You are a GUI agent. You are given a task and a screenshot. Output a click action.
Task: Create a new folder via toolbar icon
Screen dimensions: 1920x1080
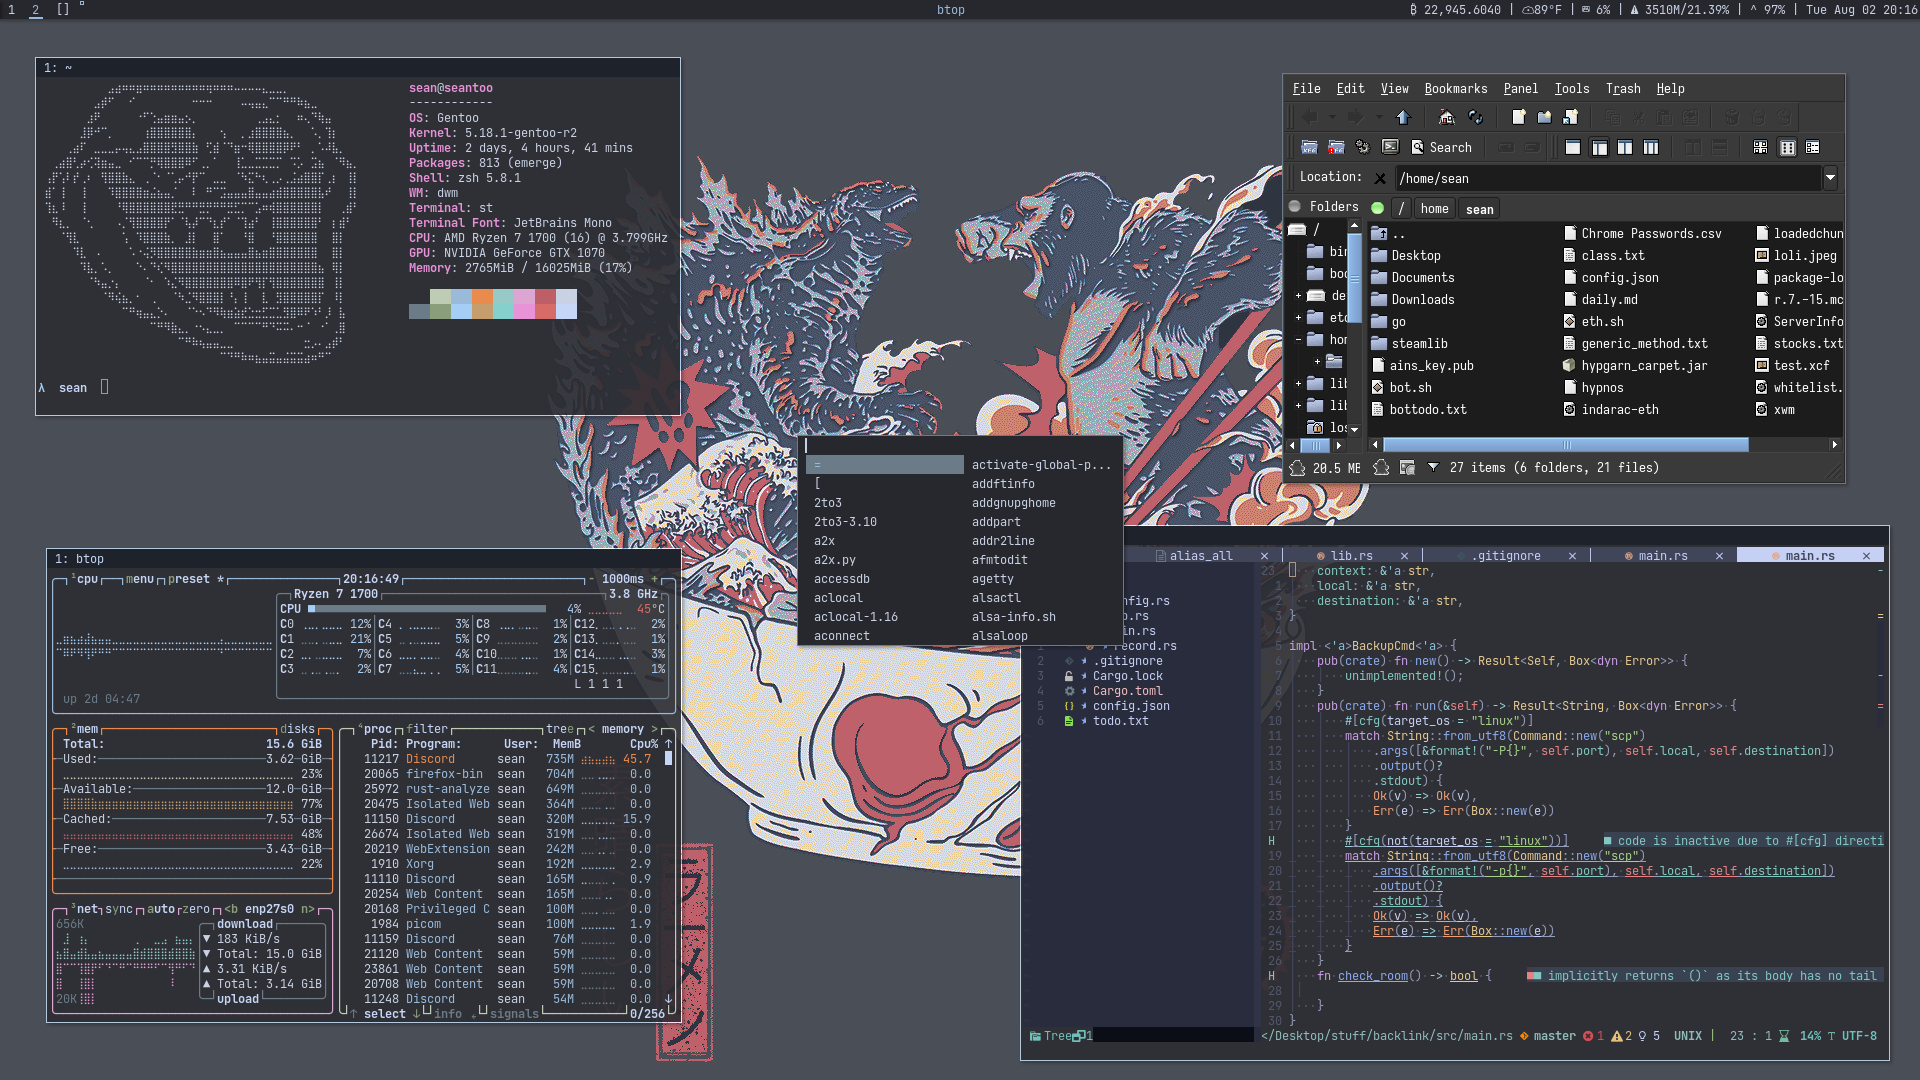1545,117
